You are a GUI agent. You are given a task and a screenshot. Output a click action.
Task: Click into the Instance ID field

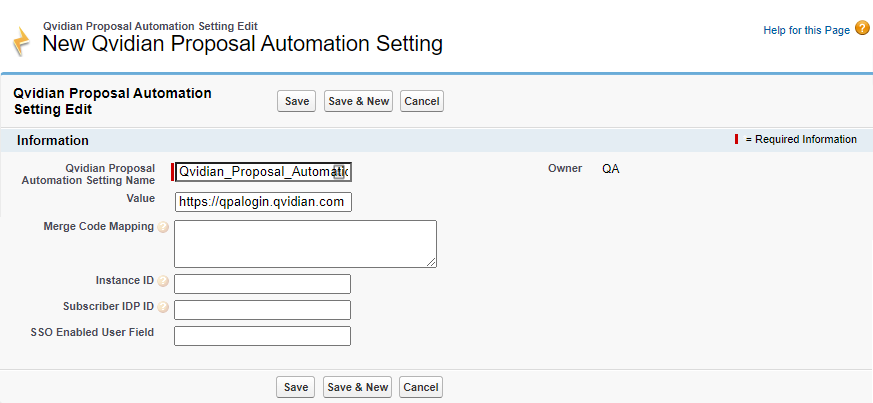pos(262,284)
